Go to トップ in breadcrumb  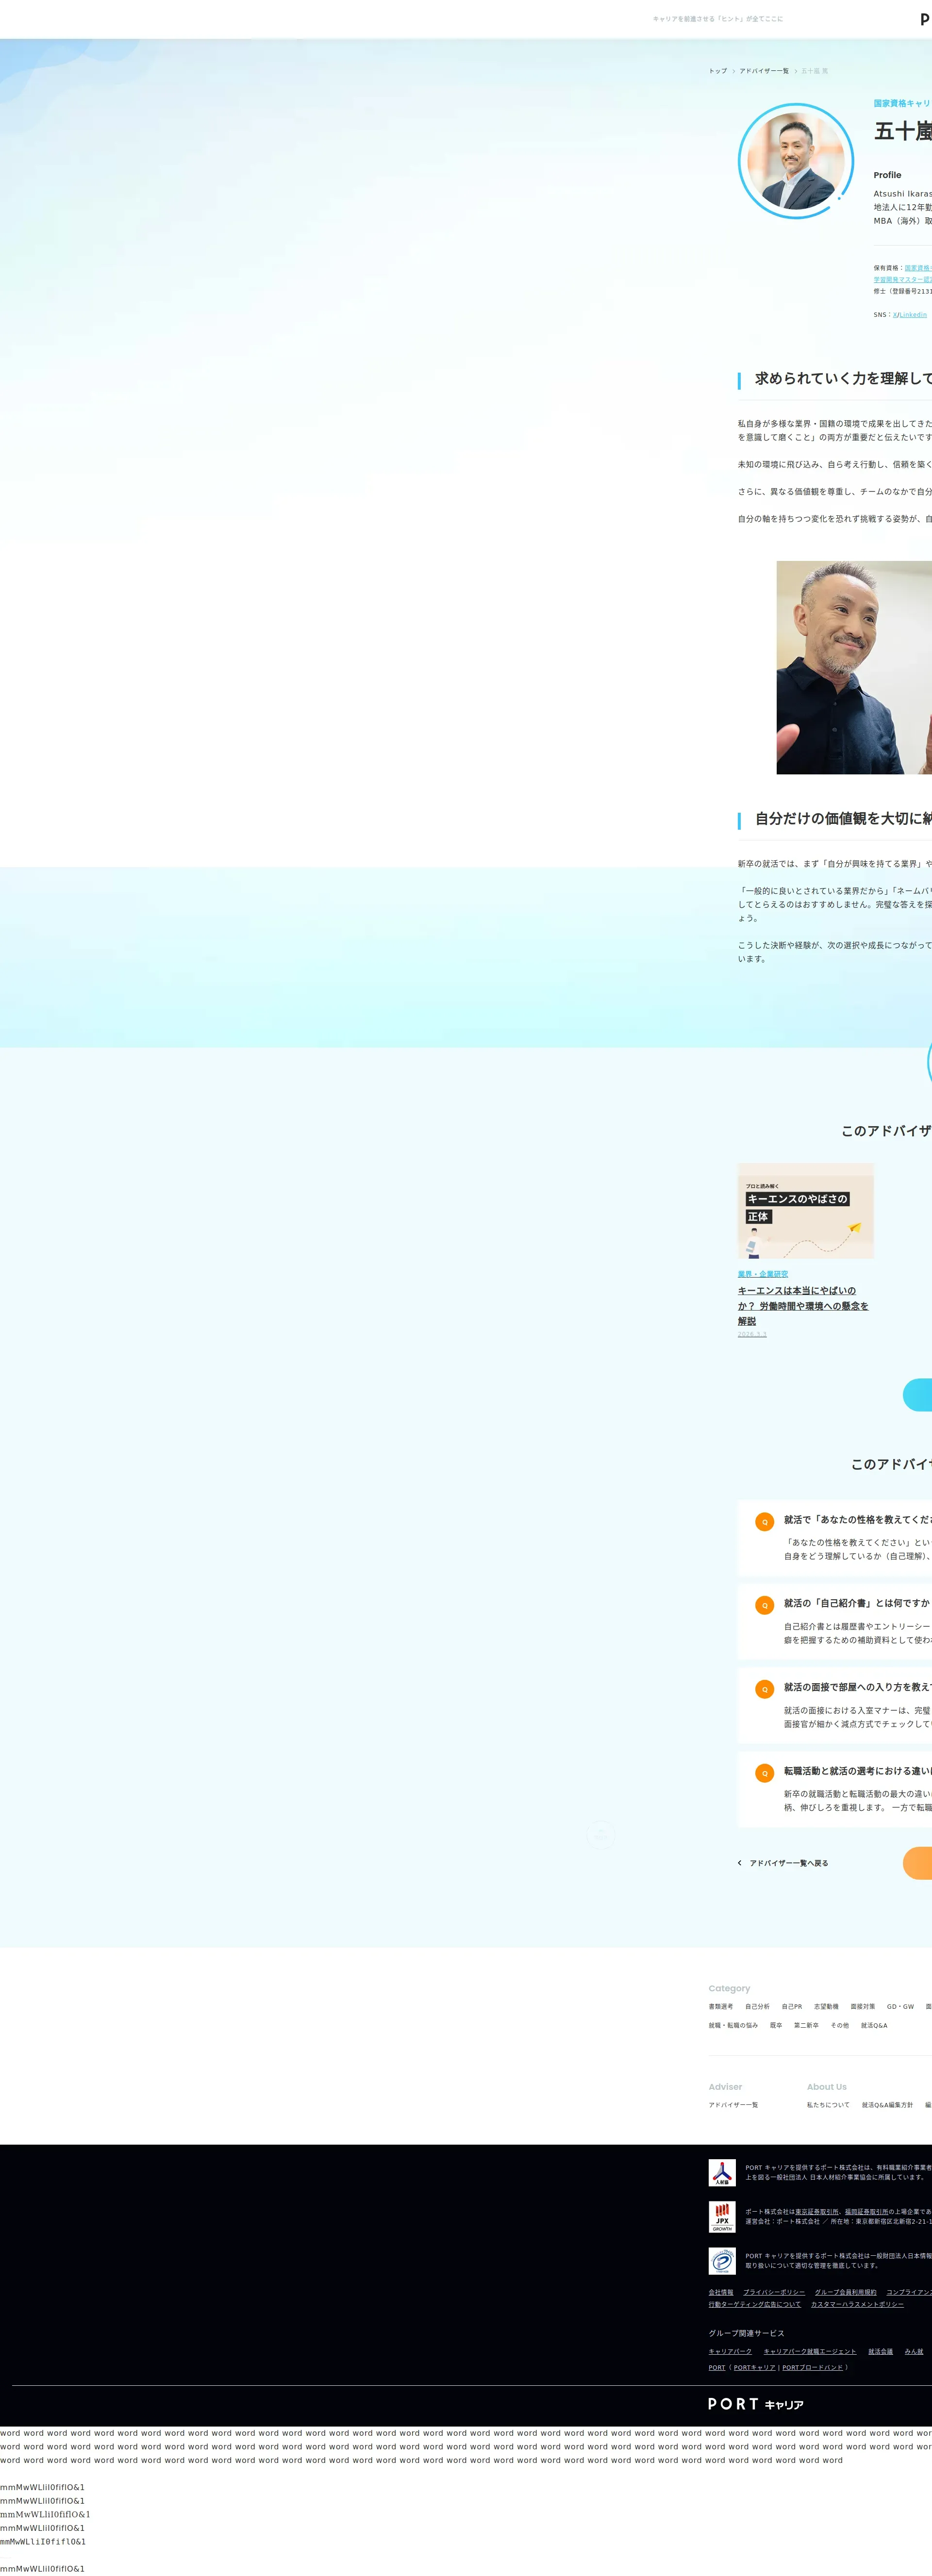(718, 71)
